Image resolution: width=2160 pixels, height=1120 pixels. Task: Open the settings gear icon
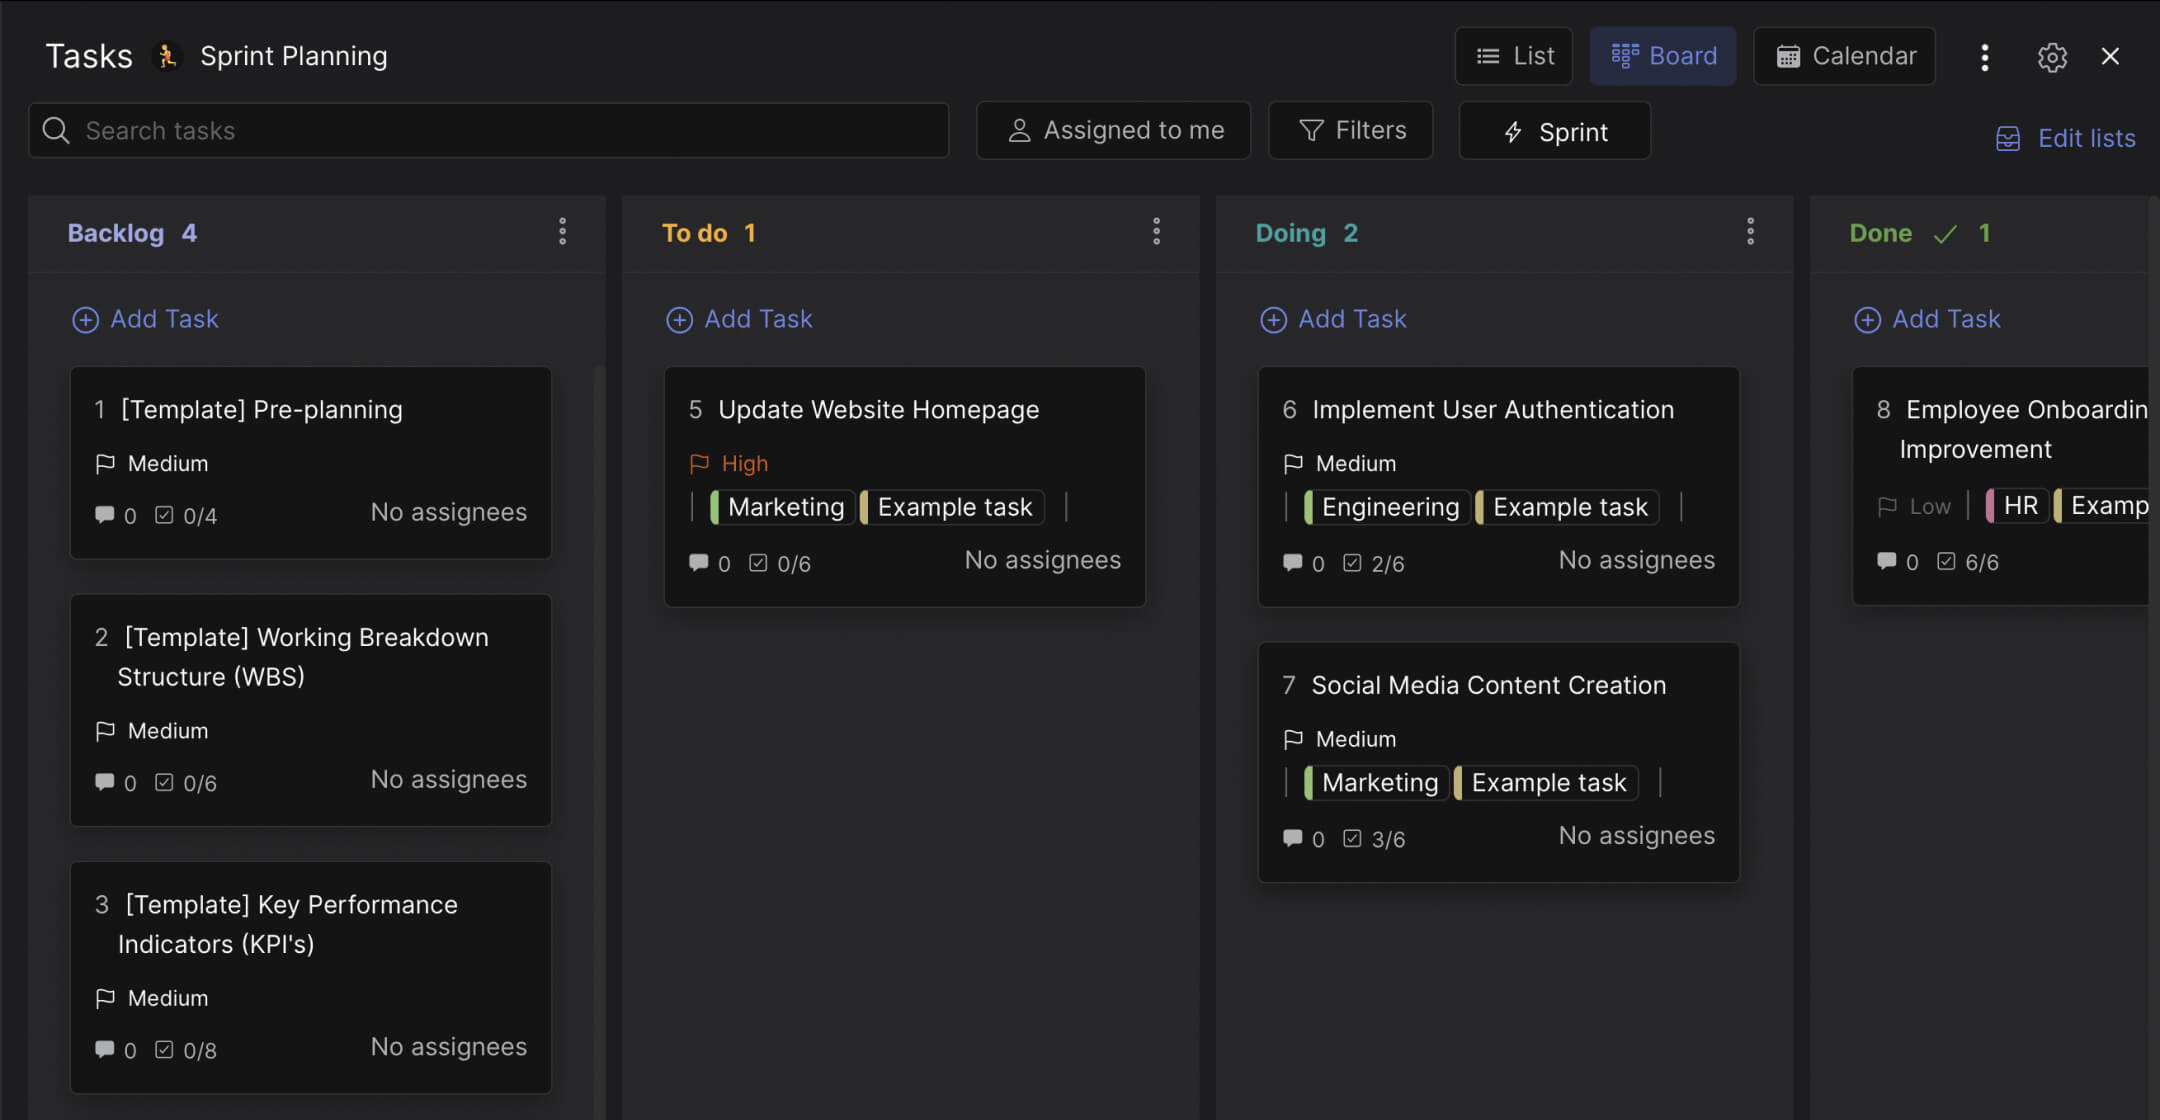point(2053,57)
